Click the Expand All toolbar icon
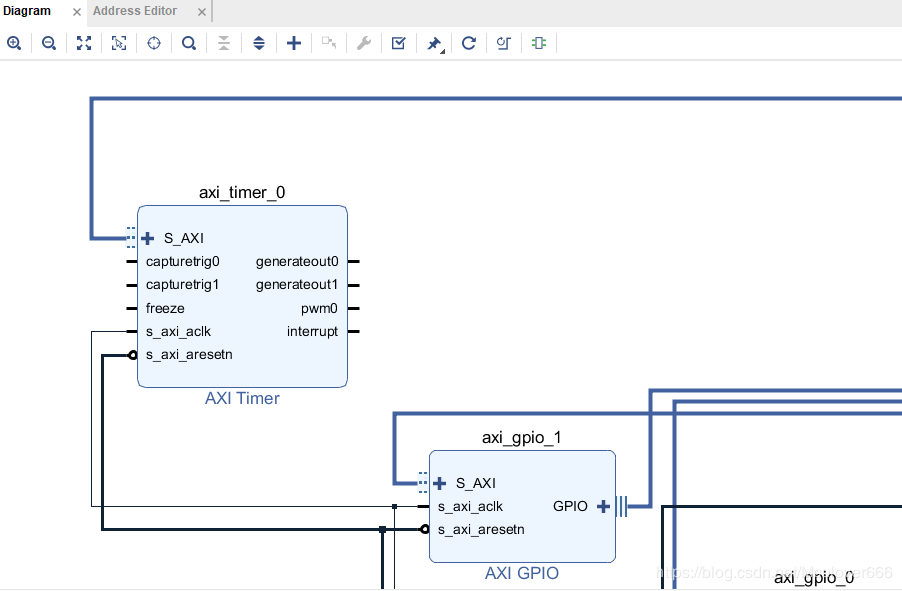Image resolution: width=902 pixels, height=591 pixels. click(x=259, y=43)
